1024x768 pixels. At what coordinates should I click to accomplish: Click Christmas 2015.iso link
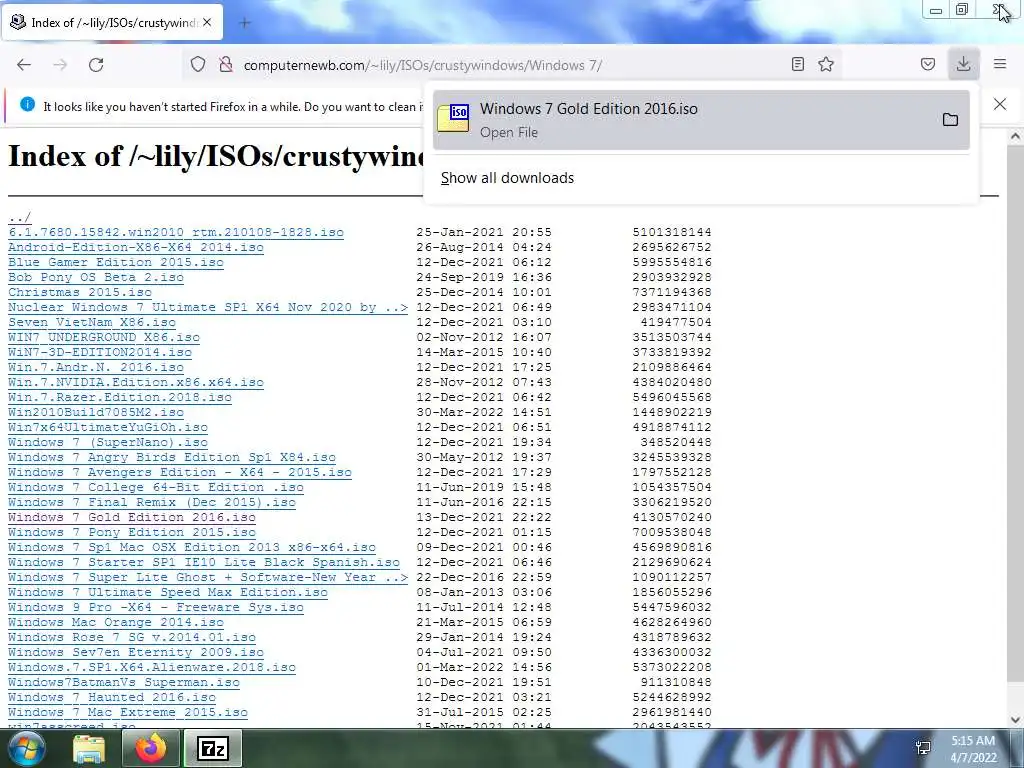(80, 293)
